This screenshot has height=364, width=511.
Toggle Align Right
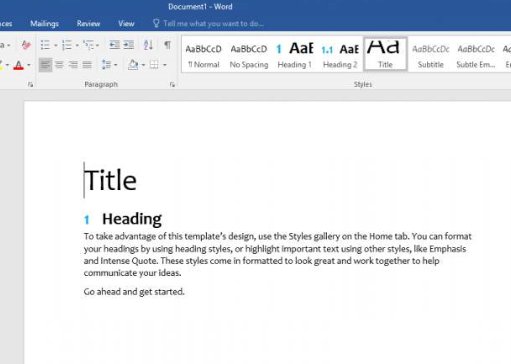coord(73,65)
